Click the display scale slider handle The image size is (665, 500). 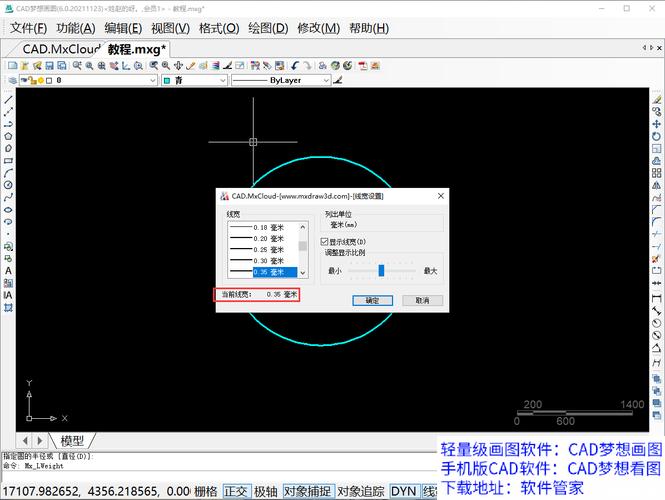381,270
